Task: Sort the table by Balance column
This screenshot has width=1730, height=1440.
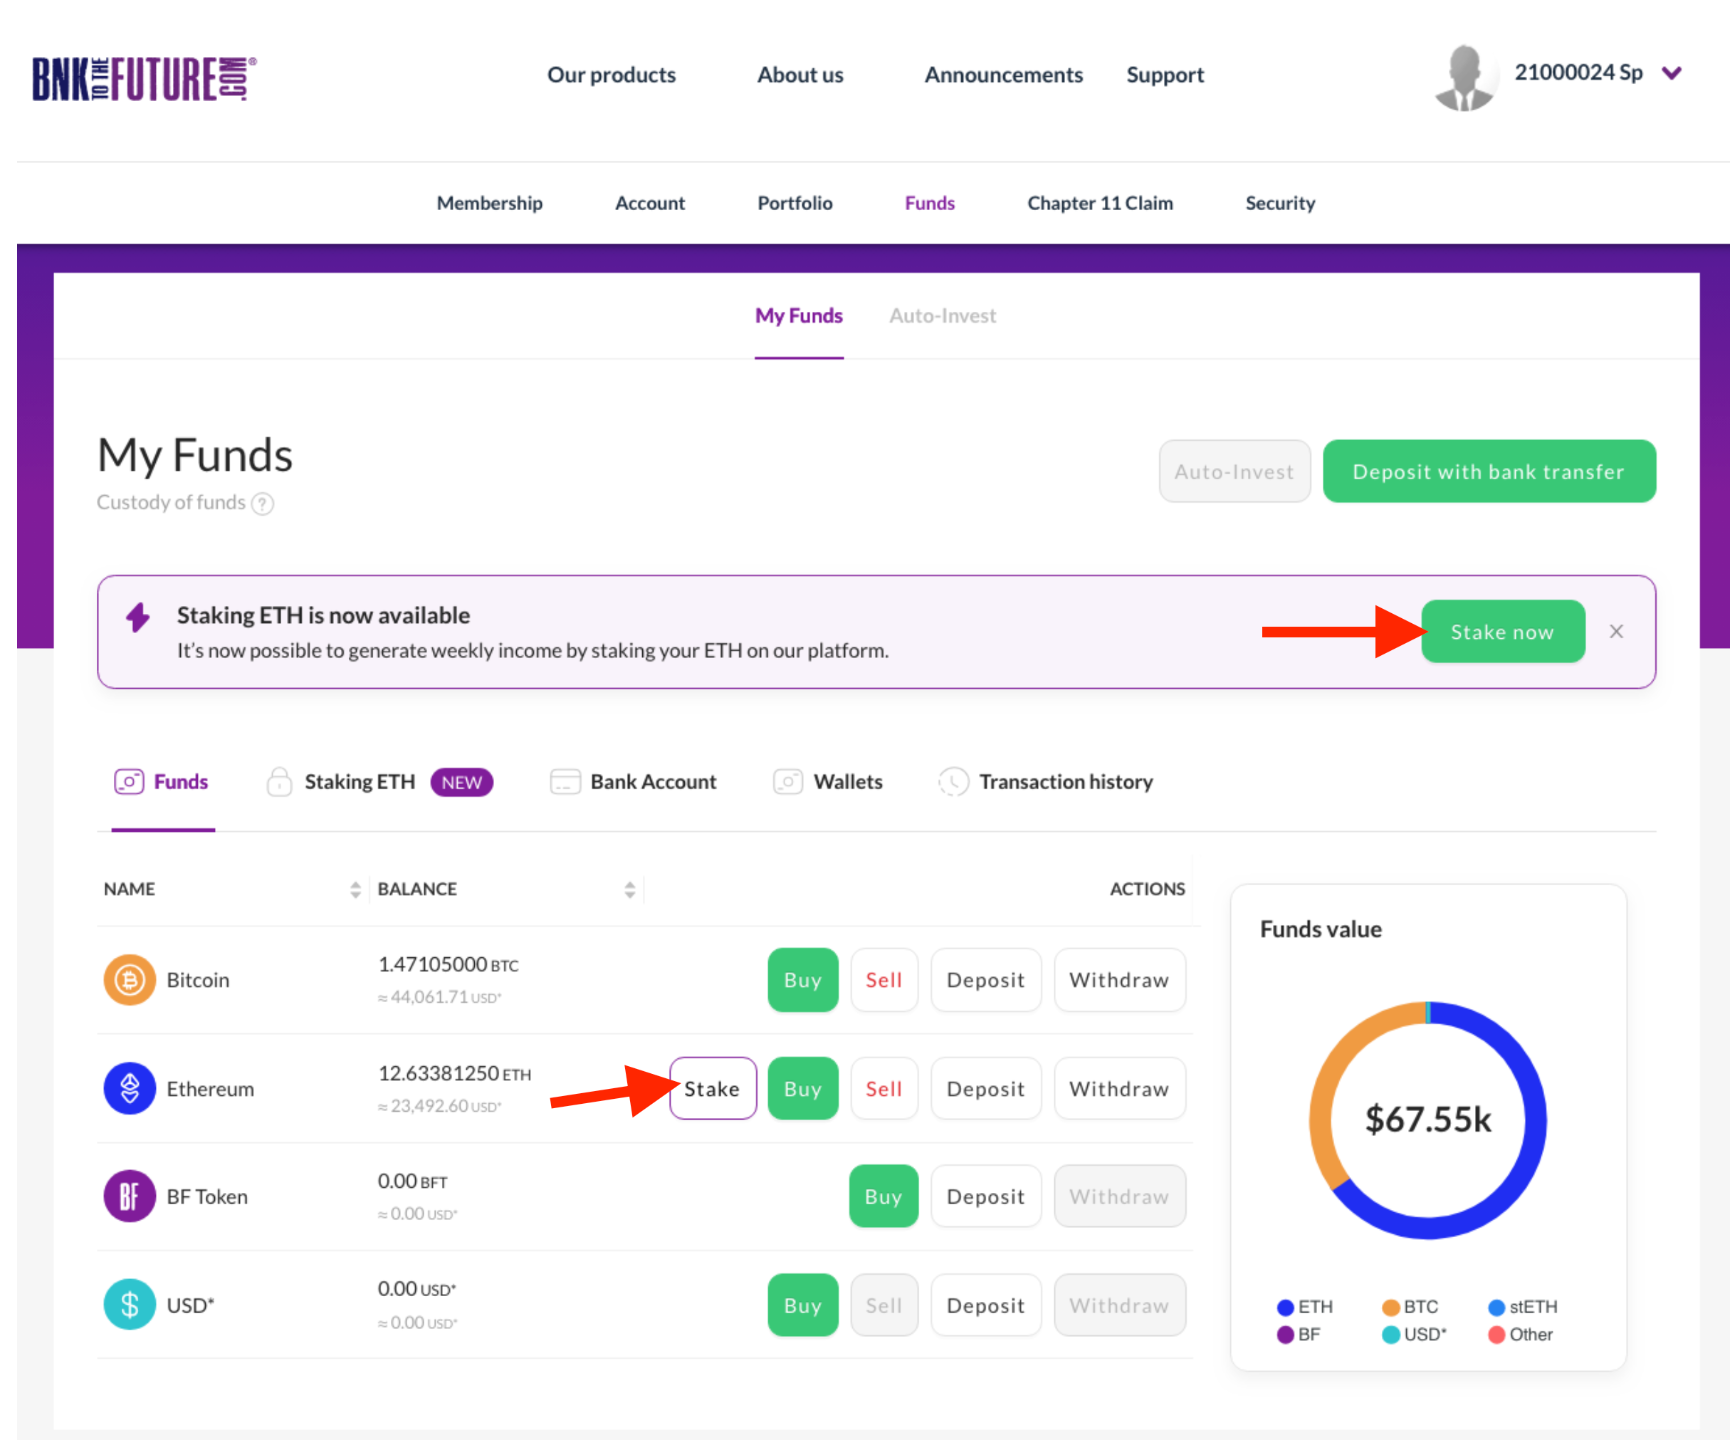Action: (629, 889)
